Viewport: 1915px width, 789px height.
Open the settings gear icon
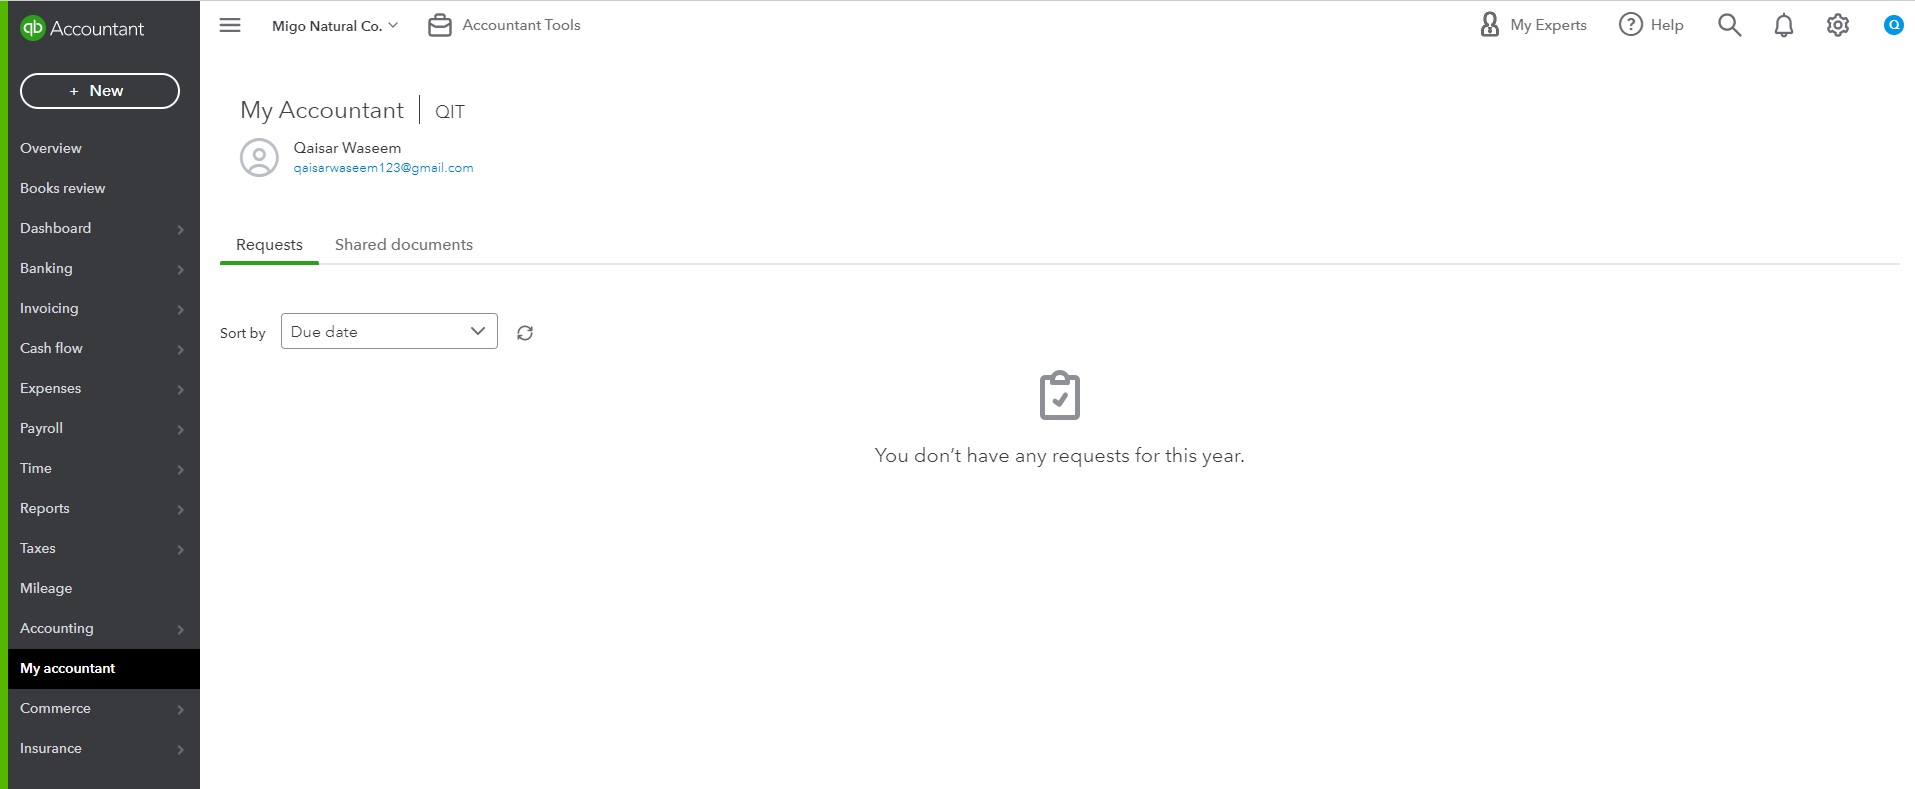pyautogui.click(x=1837, y=25)
